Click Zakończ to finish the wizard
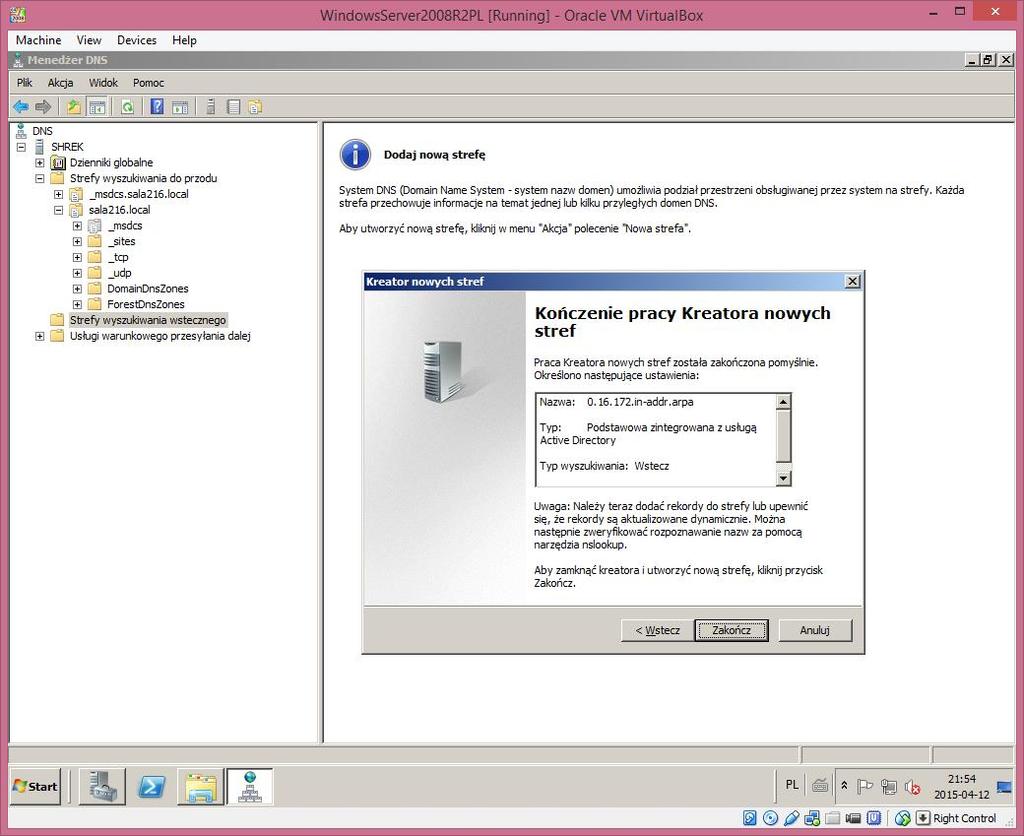 (x=731, y=630)
